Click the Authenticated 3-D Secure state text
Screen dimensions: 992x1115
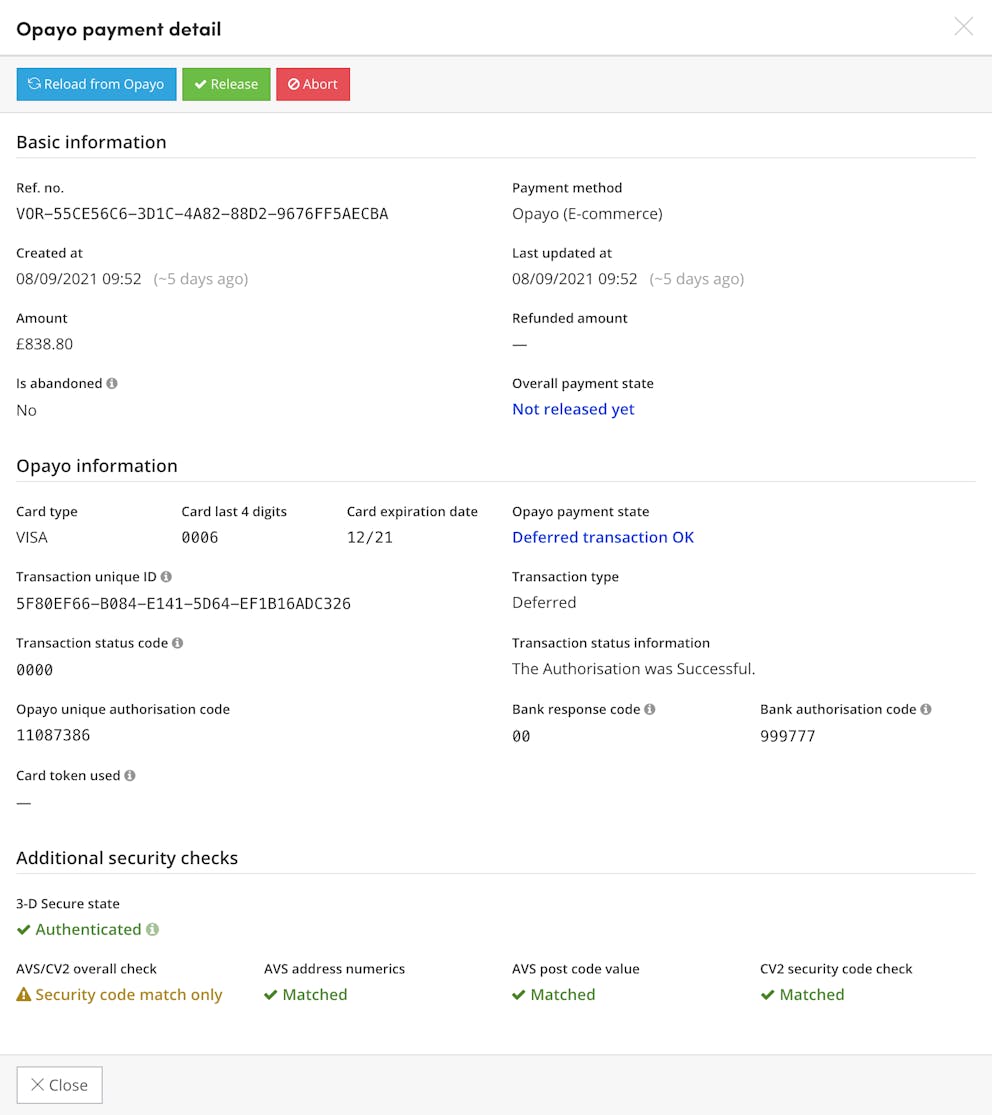point(88,929)
